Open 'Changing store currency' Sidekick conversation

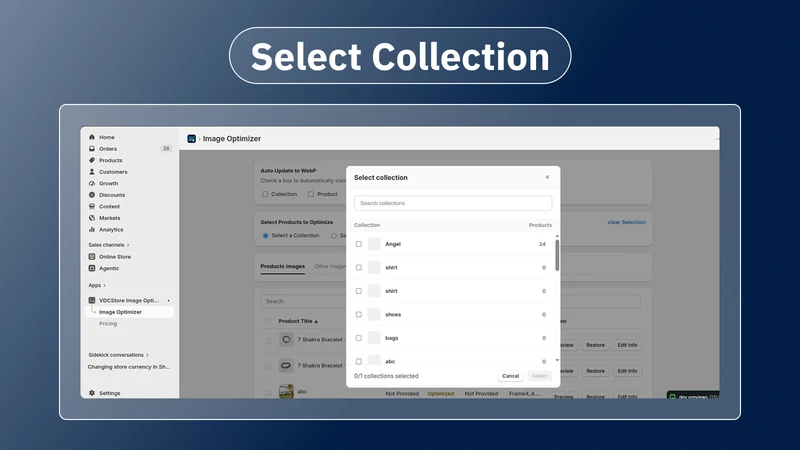[129, 367]
